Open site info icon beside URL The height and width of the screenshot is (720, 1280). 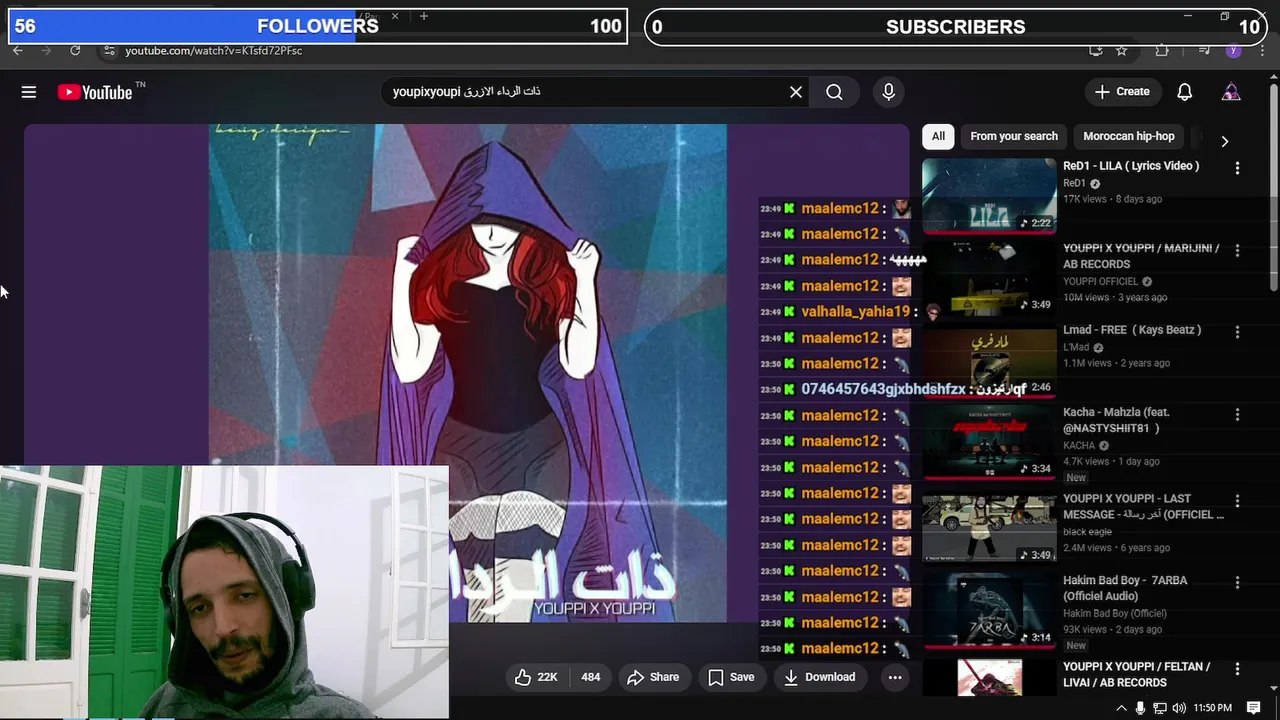[110, 50]
